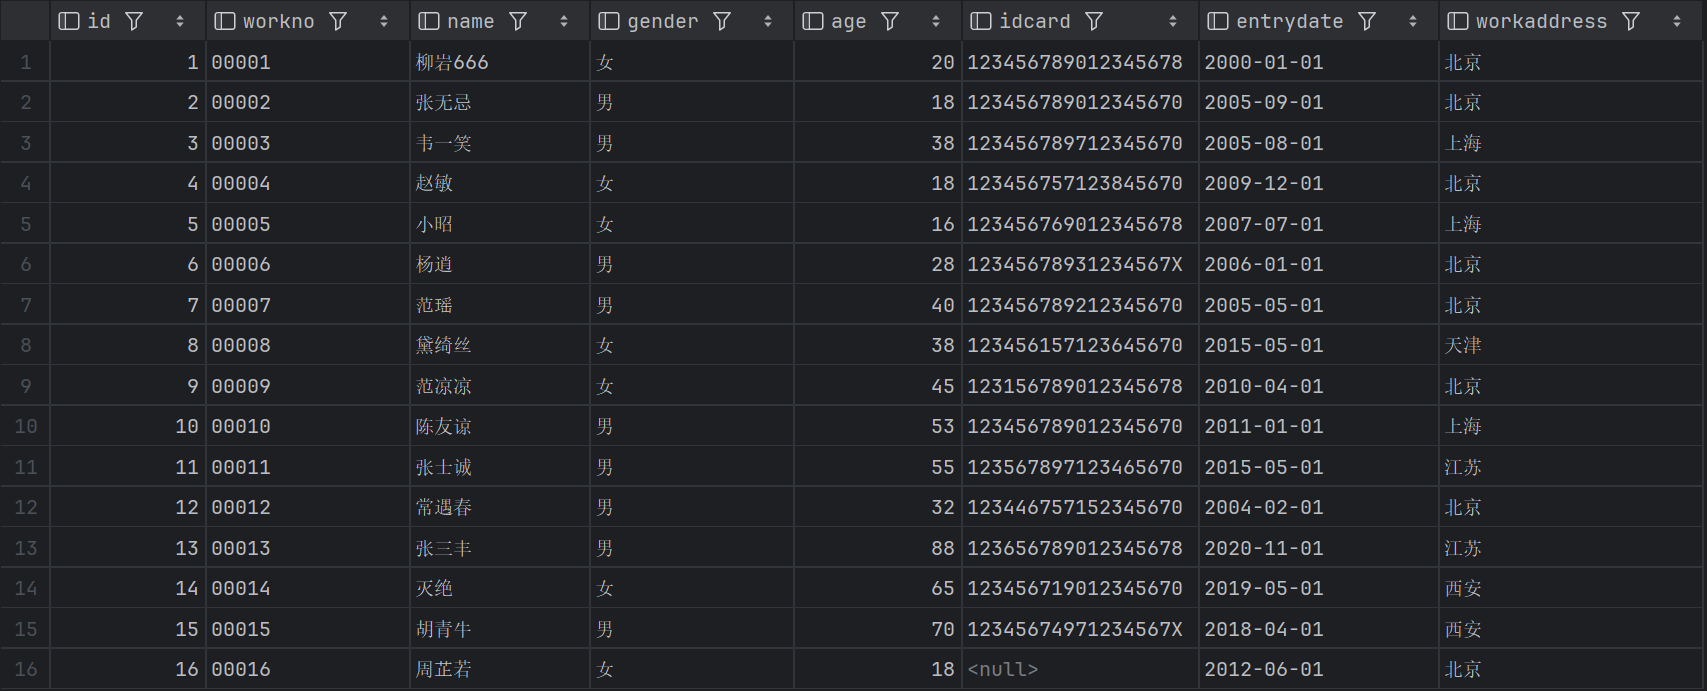Select the idcard column header label
The width and height of the screenshot is (1707, 691).
(1034, 21)
